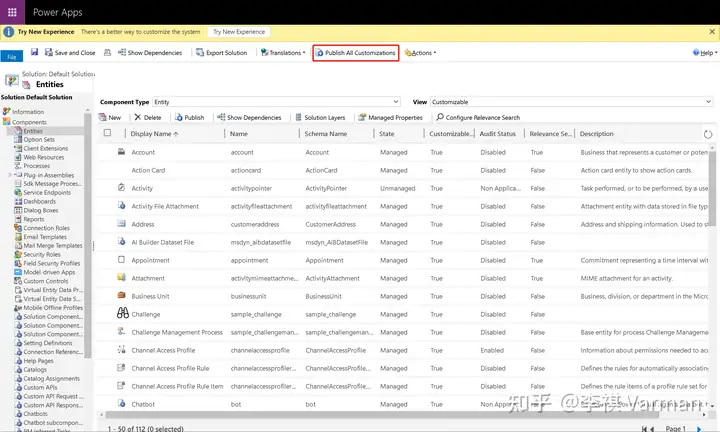Click the Audit Status column header
This screenshot has height=432, width=720.
tap(497, 134)
